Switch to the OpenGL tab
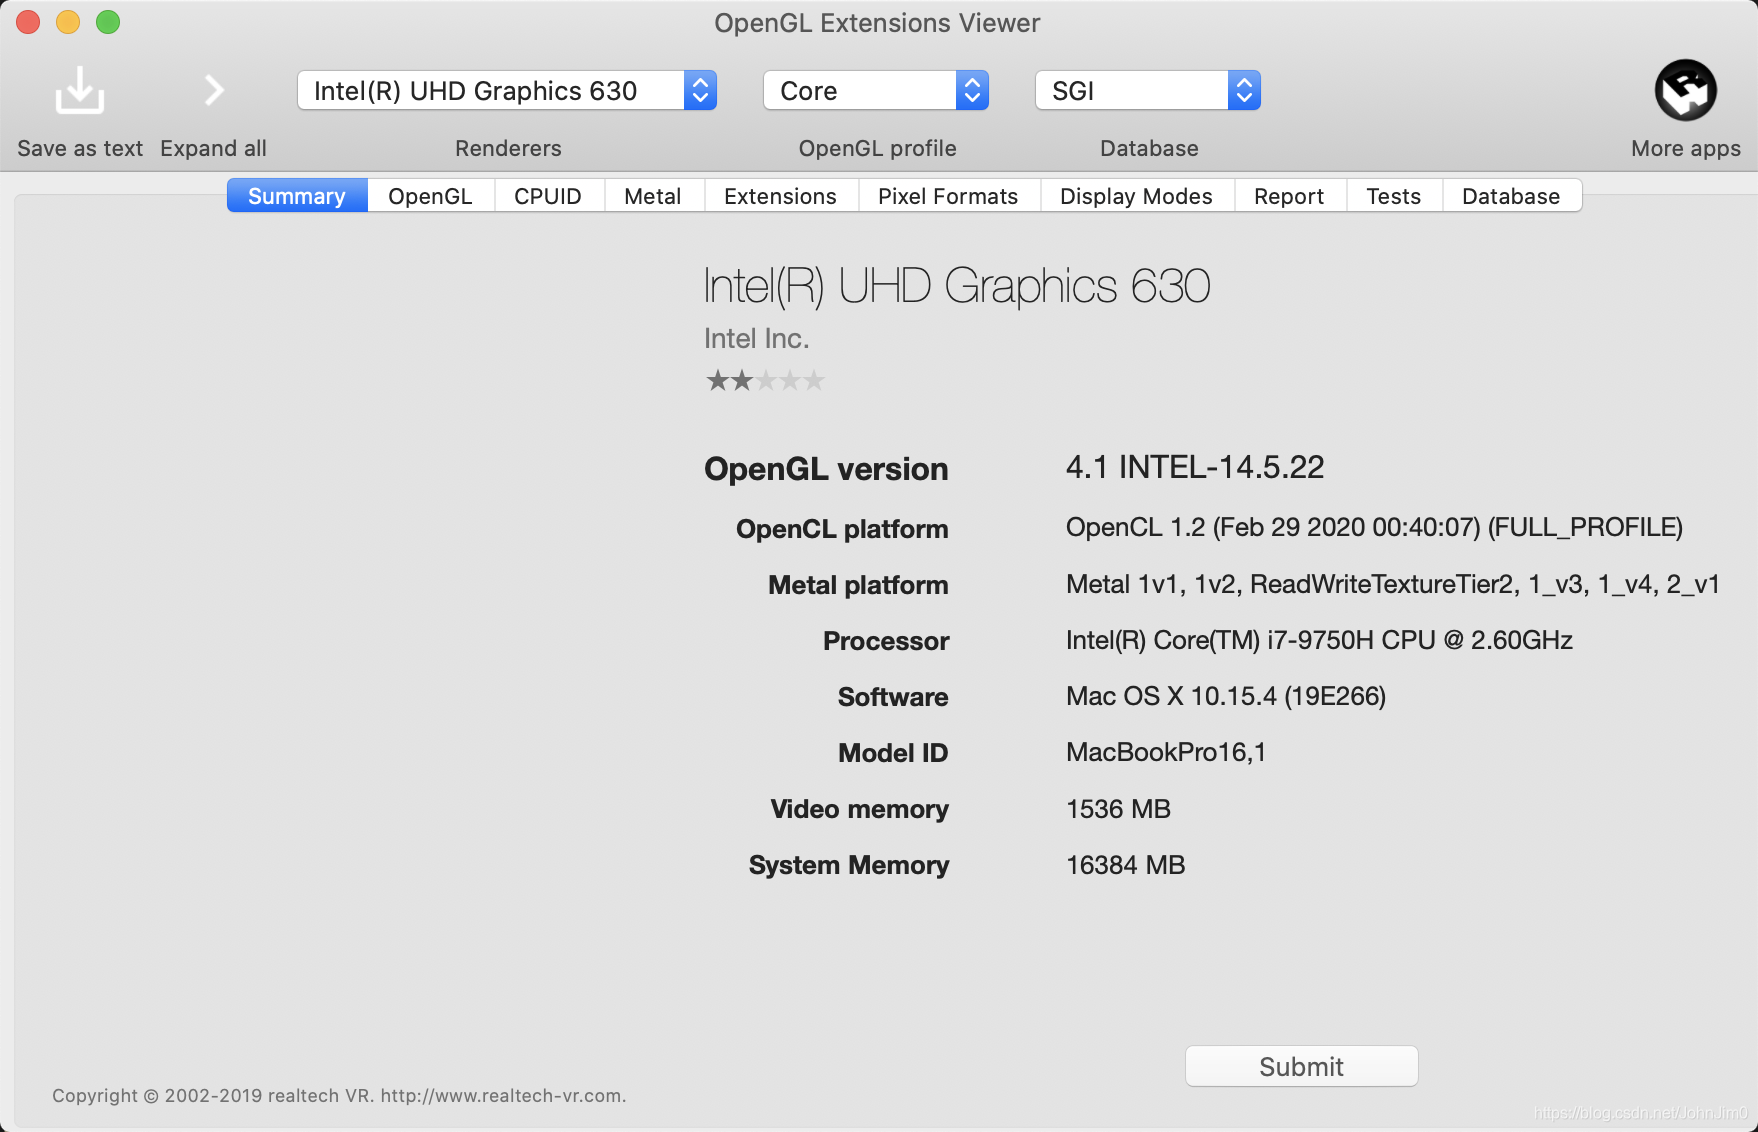 pyautogui.click(x=430, y=196)
